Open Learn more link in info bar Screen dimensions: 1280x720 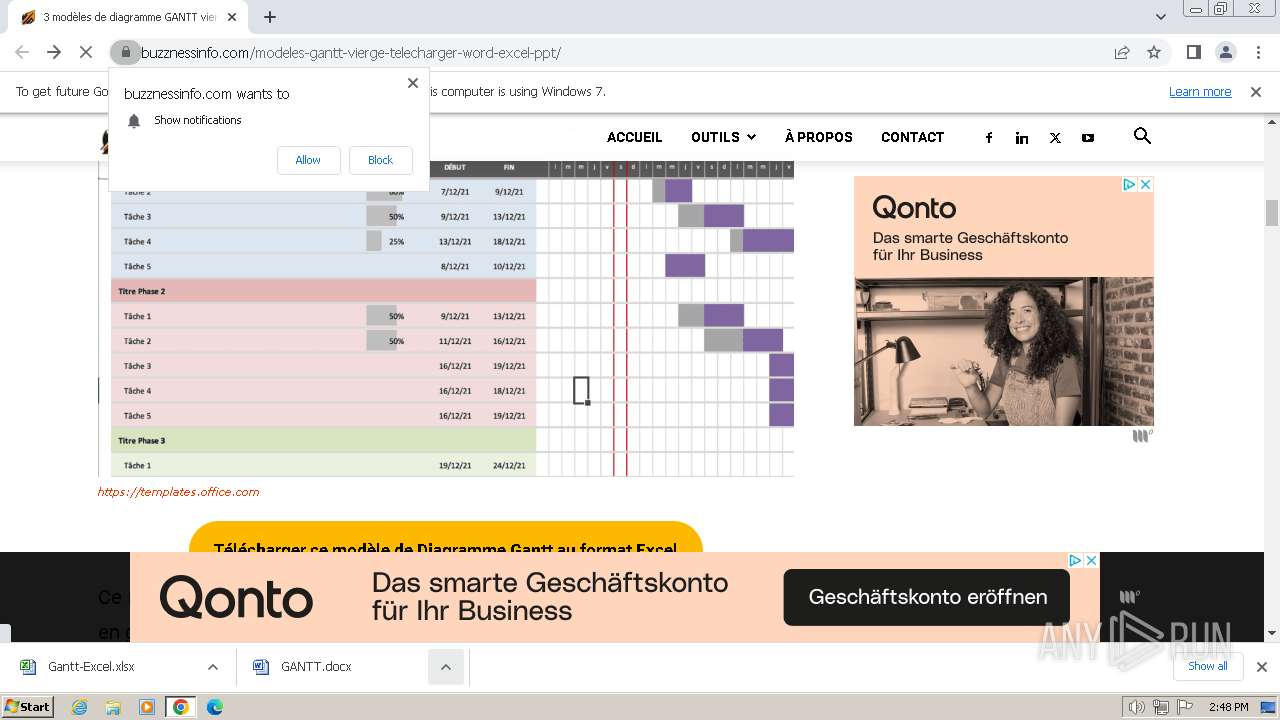(x=1200, y=91)
